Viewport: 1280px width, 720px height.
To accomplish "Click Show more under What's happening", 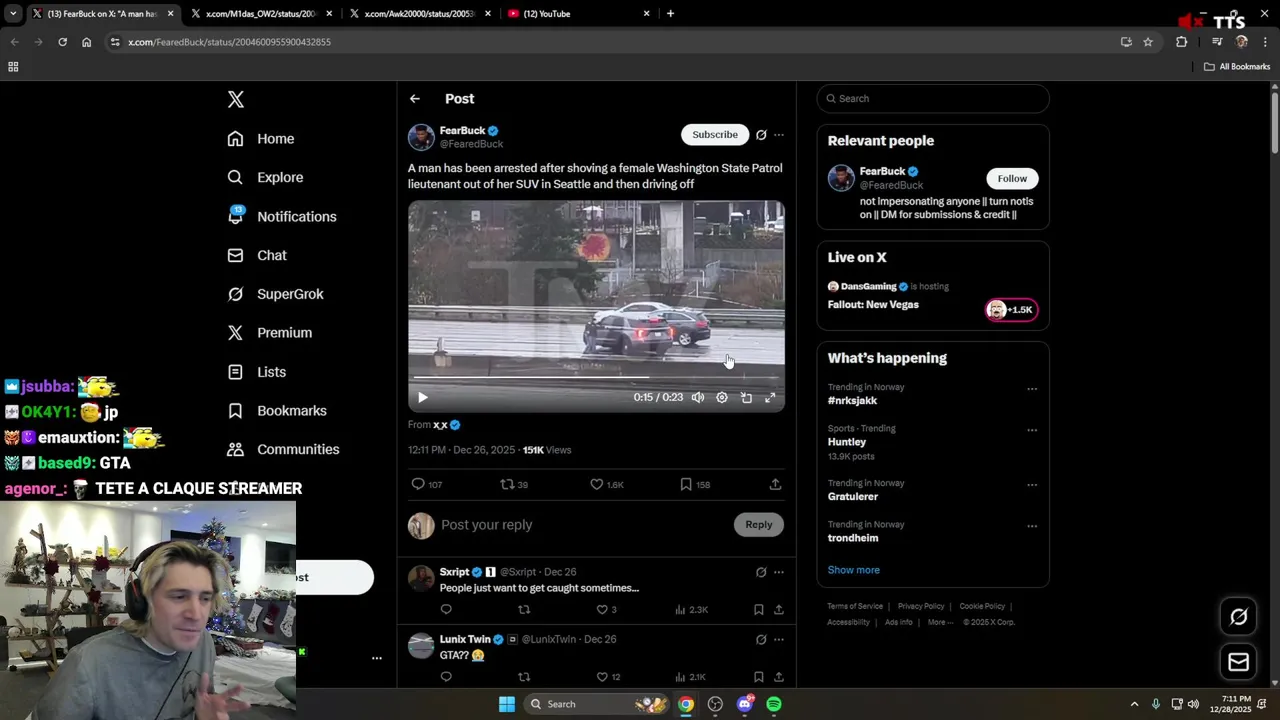I will [x=854, y=570].
